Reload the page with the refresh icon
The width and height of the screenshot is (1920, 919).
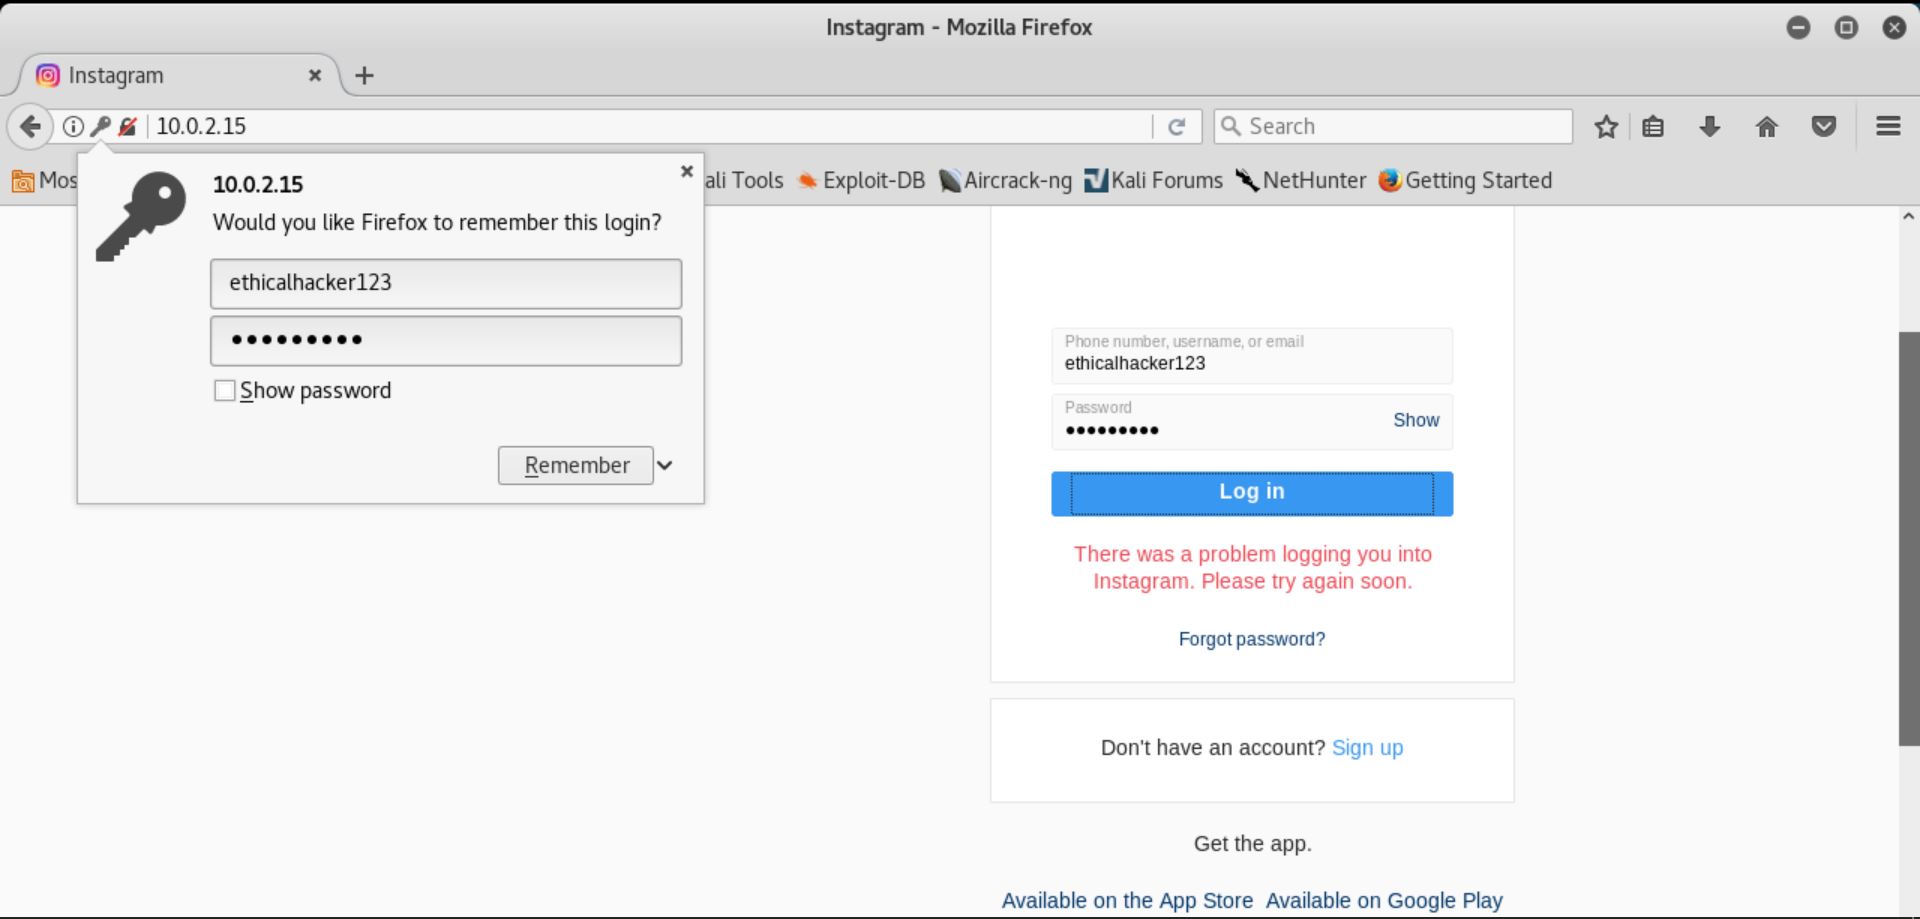click(1177, 126)
